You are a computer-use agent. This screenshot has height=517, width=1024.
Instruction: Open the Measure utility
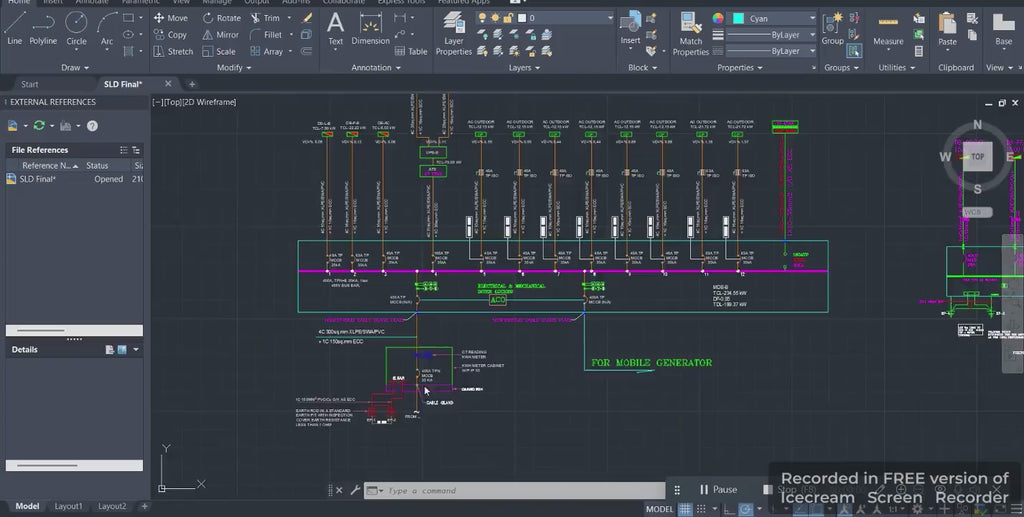(888, 30)
